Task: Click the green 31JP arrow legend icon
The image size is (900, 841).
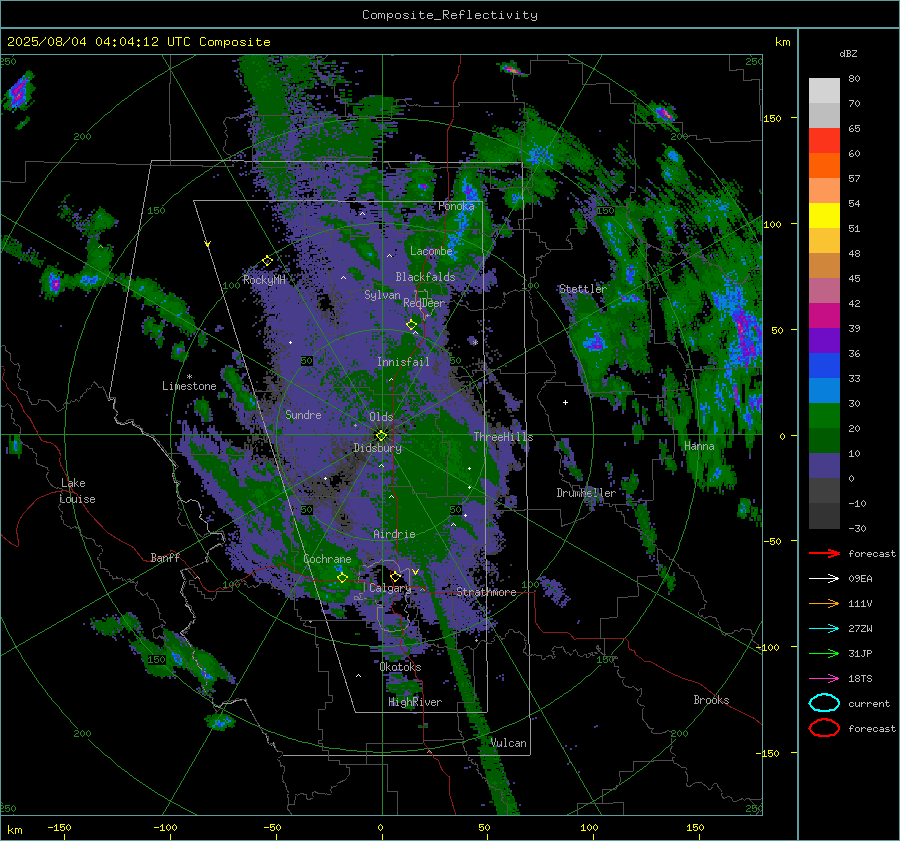Action: pos(824,653)
